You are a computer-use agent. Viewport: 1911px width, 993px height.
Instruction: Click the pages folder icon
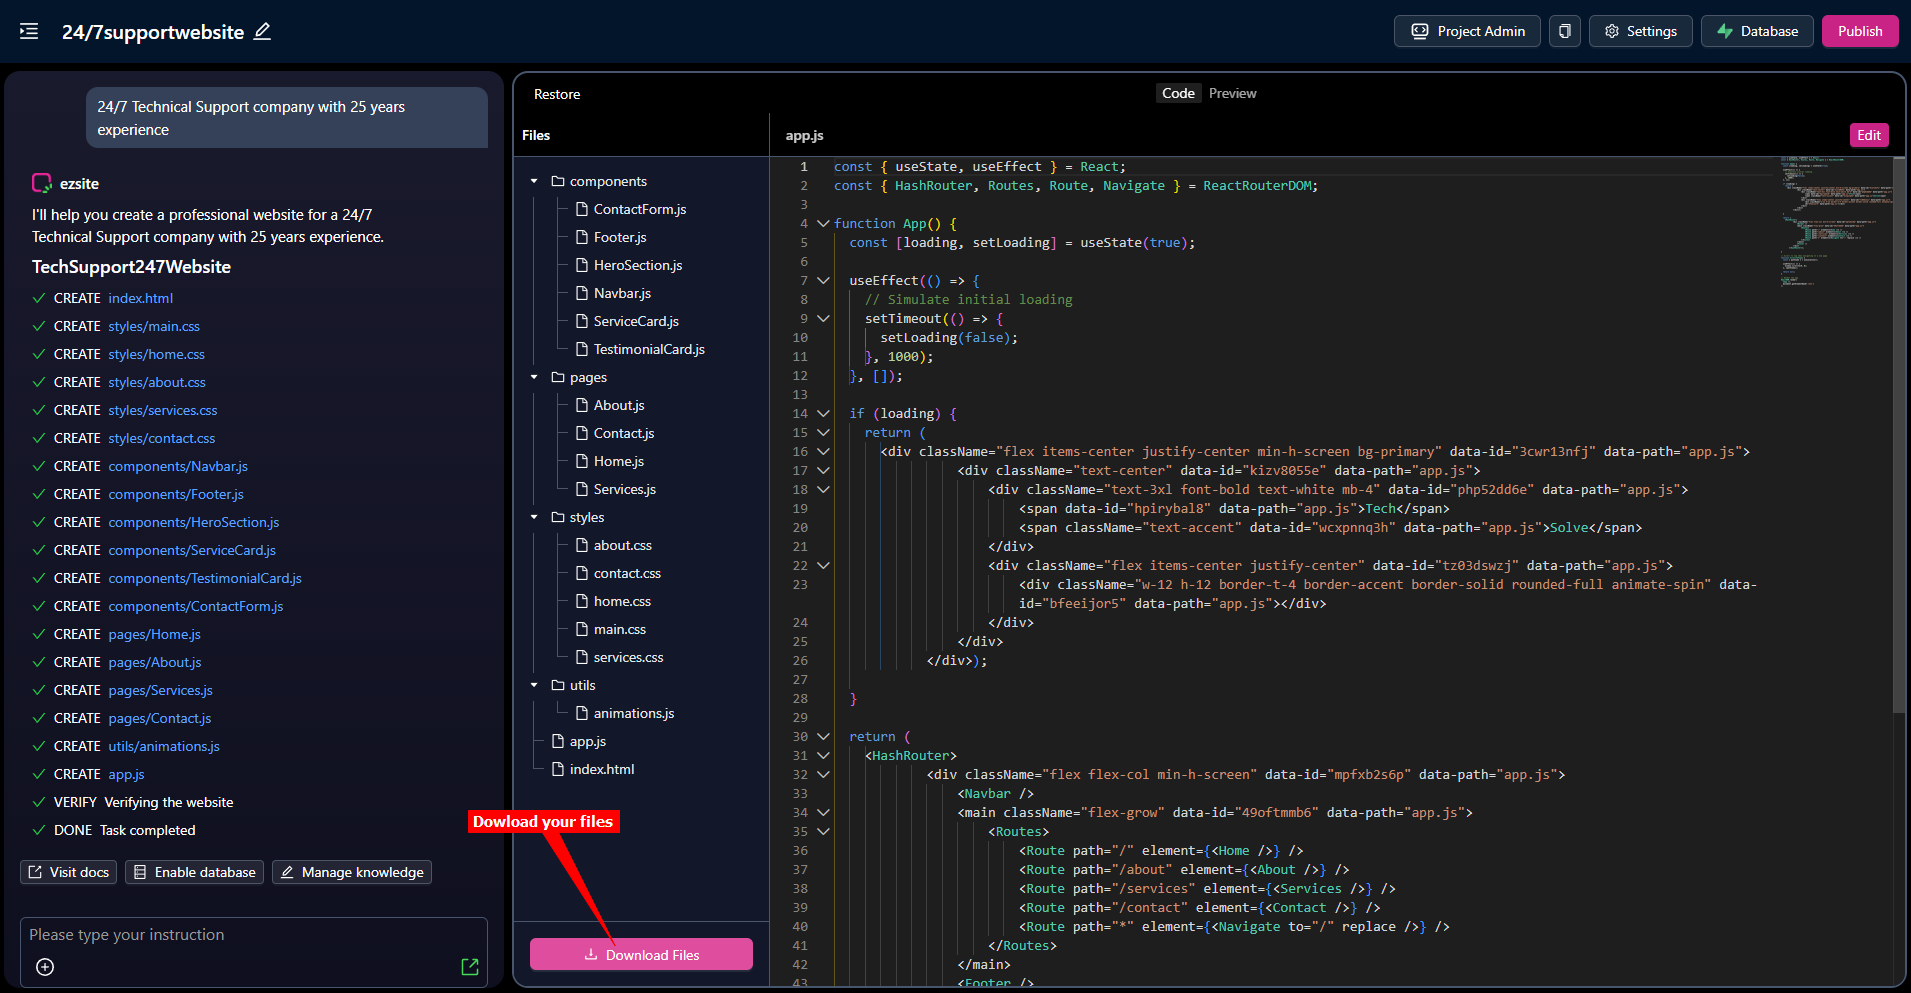[558, 377]
